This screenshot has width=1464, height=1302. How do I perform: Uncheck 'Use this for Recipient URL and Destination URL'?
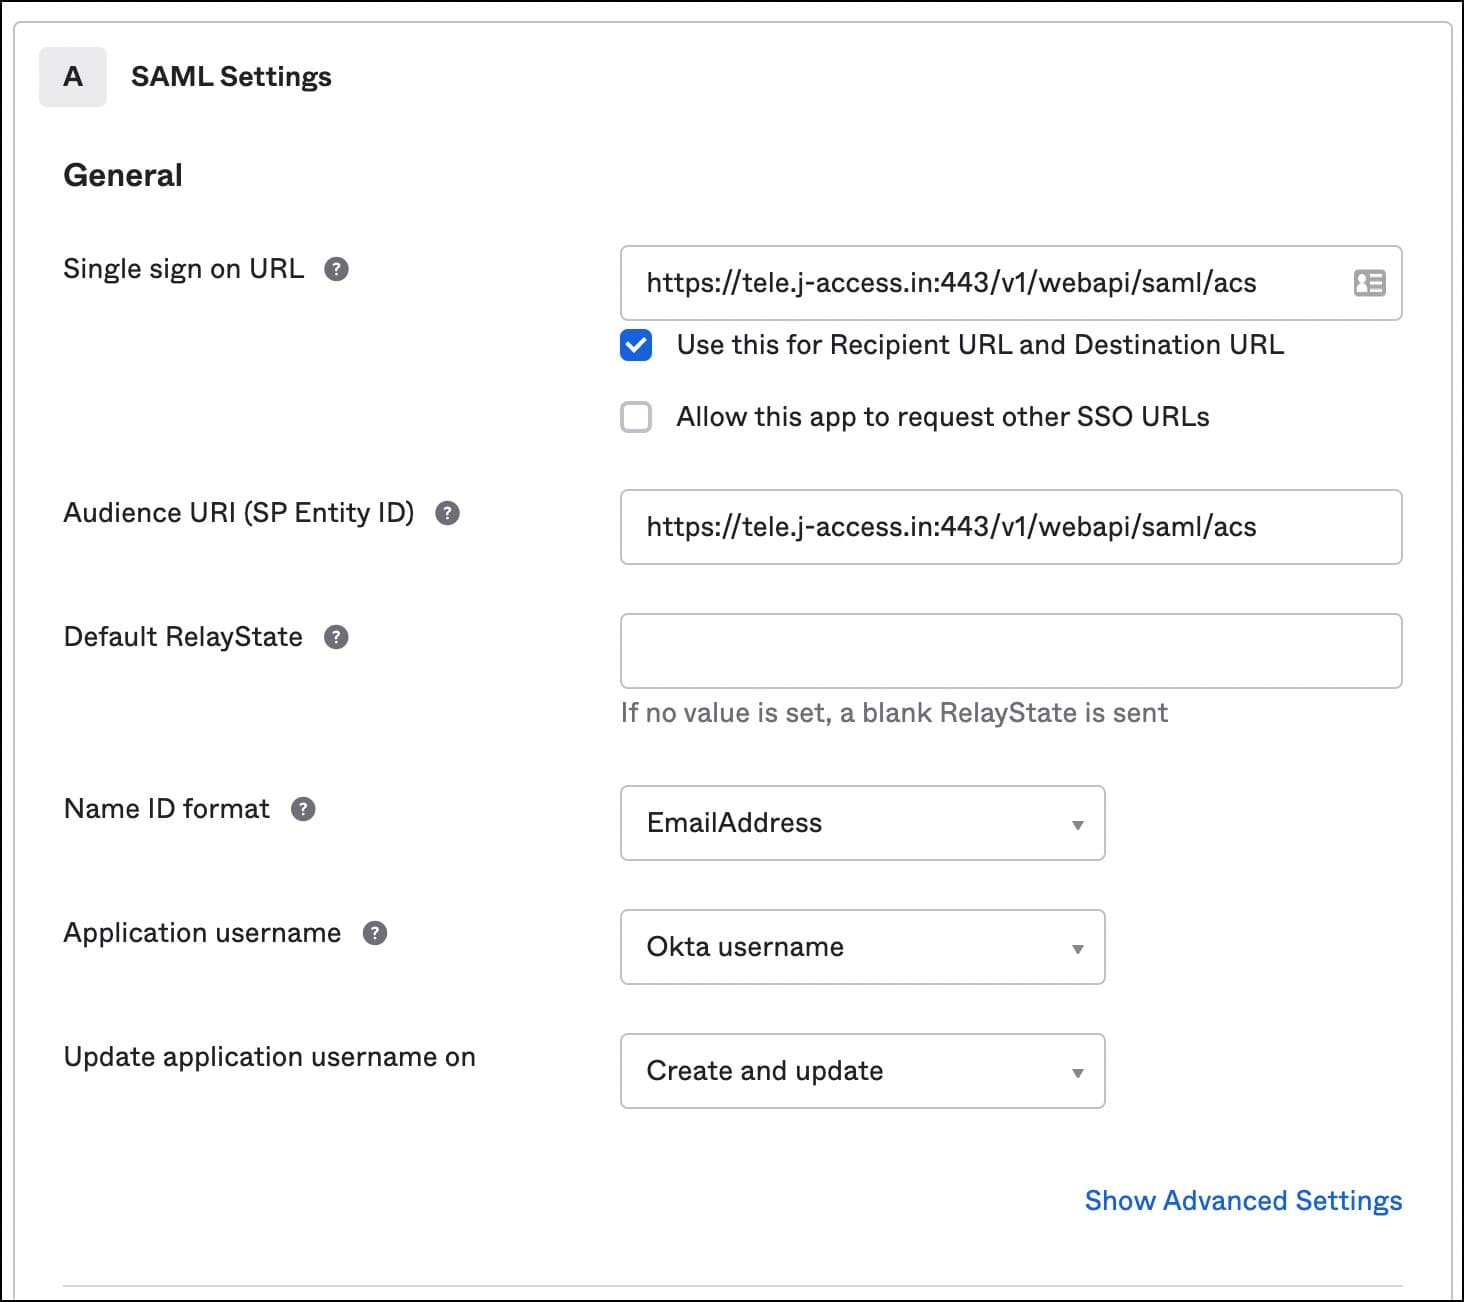click(x=636, y=345)
